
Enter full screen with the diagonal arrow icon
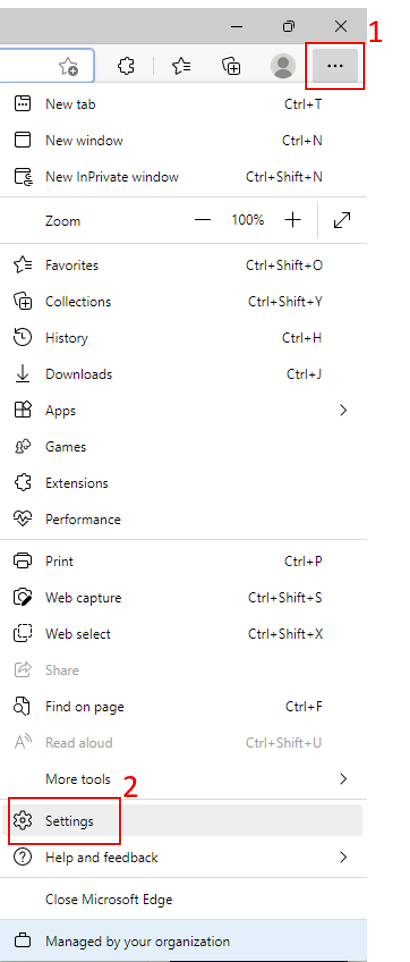342,220
